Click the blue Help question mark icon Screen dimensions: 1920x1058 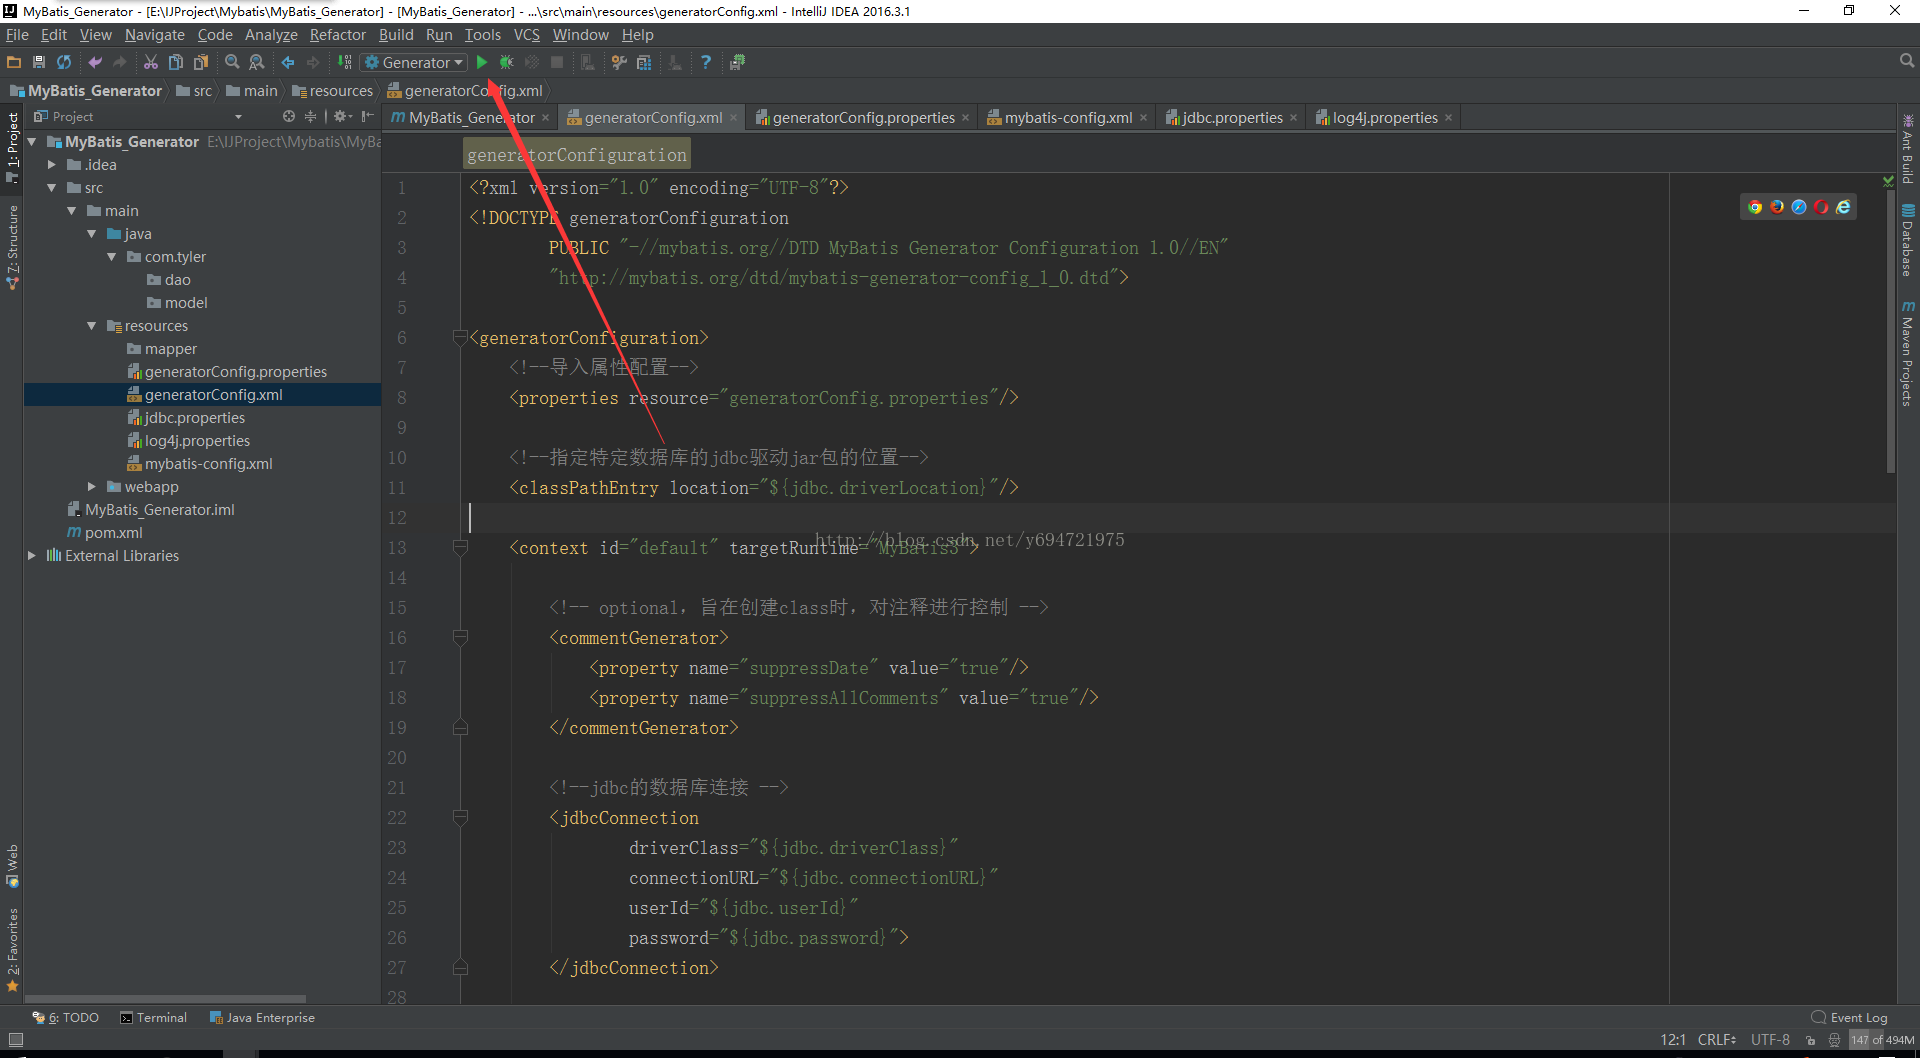706,62
